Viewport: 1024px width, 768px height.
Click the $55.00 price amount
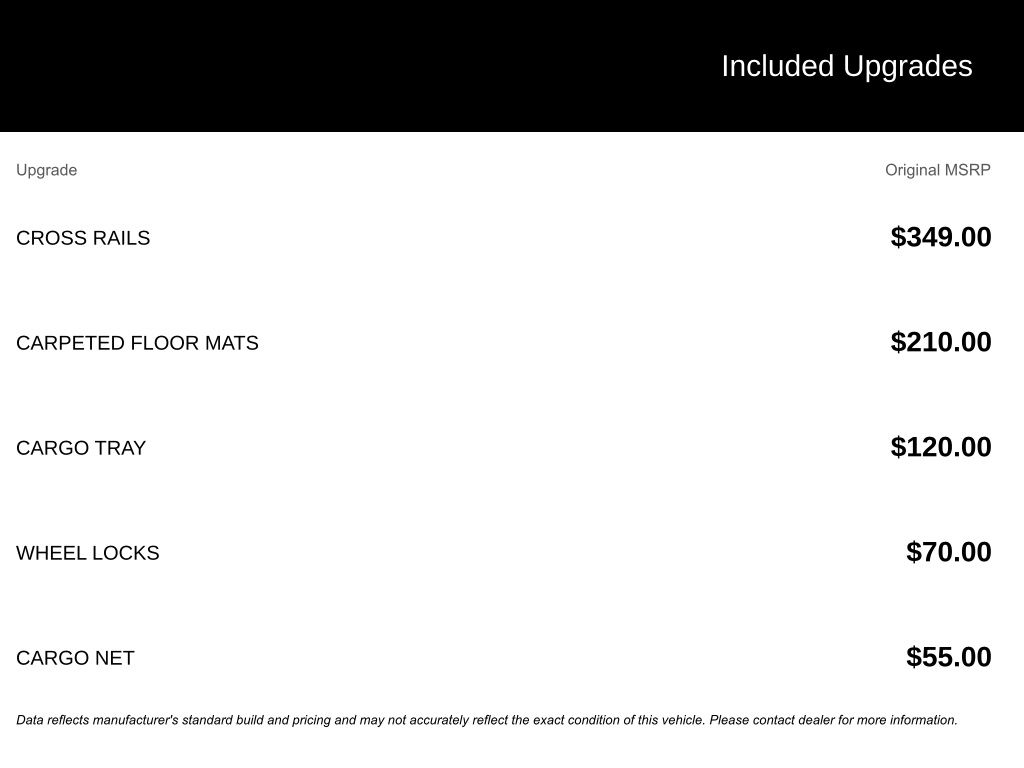click(x=949, y=657)
